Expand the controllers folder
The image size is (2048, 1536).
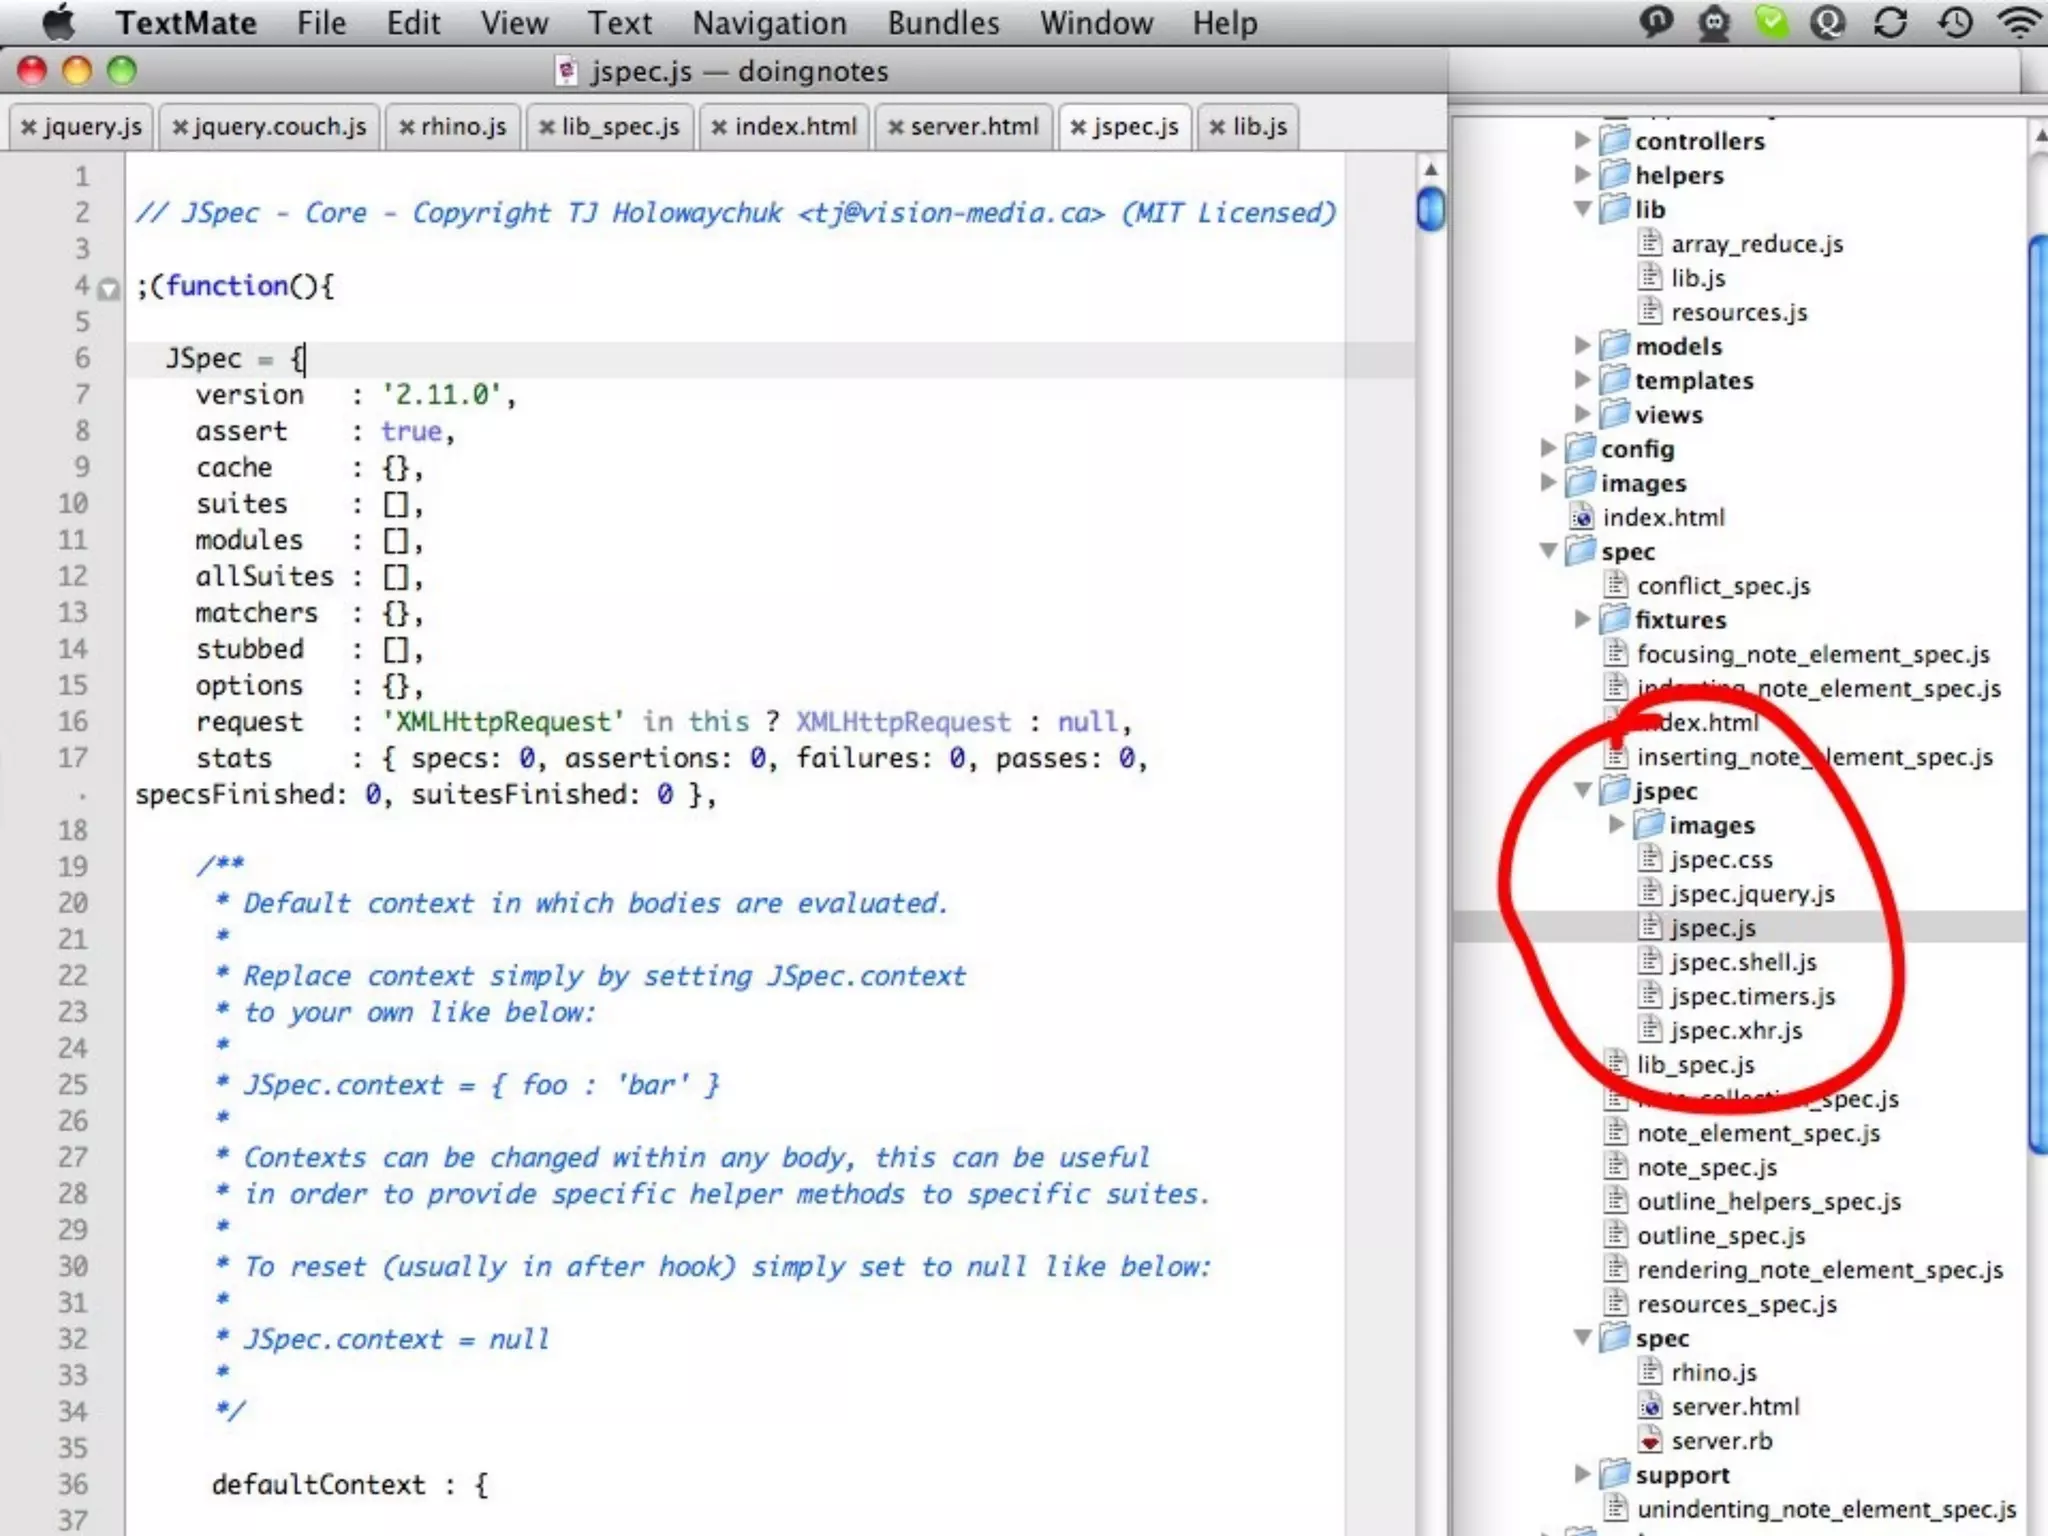(x=1582, y=140)
